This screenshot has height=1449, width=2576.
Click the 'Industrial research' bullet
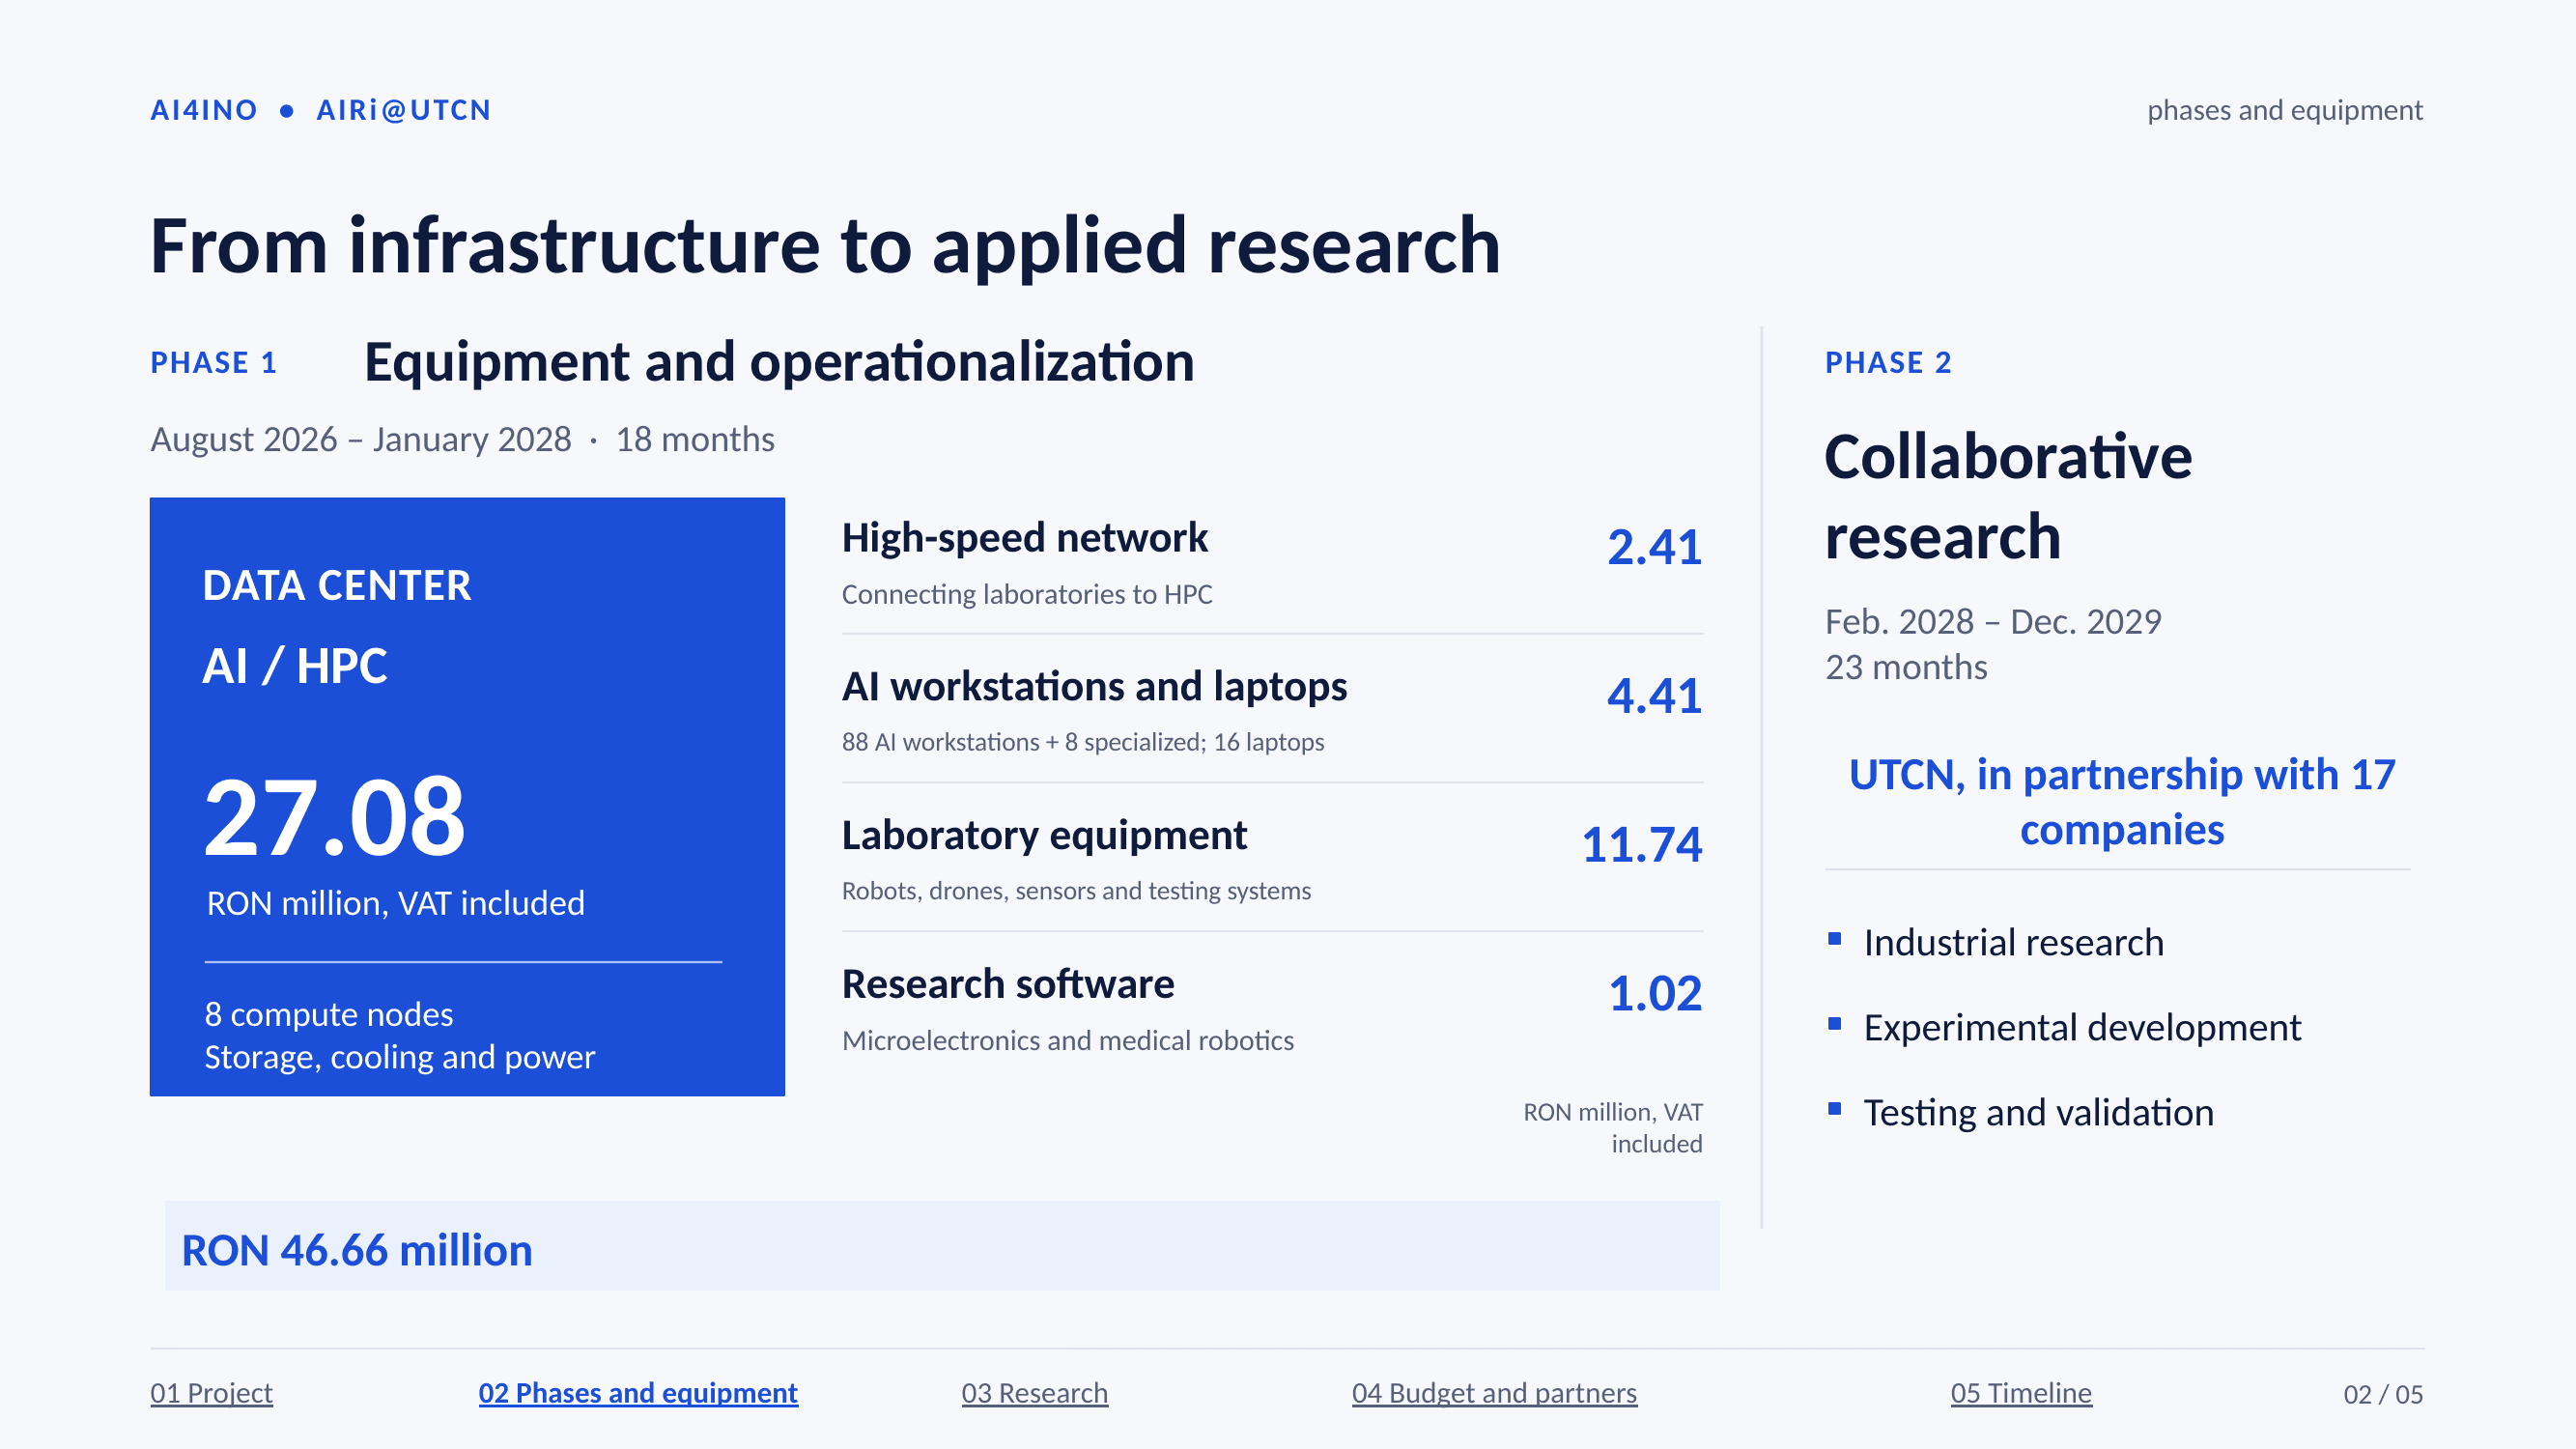point(2013,943)
